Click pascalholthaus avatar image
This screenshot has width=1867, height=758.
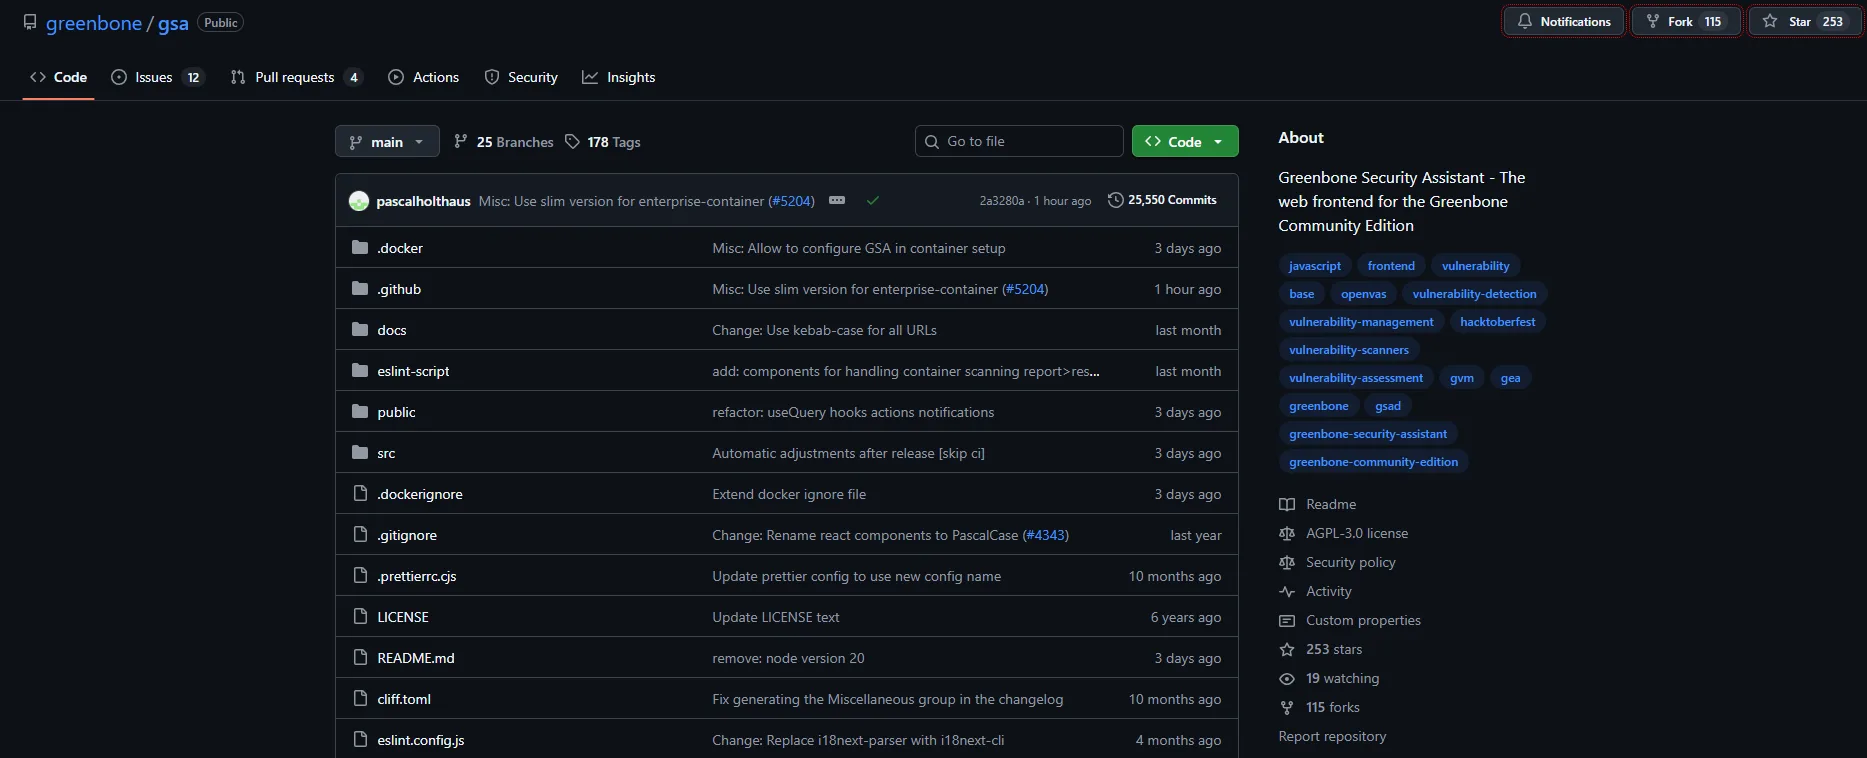coord(359,201)
